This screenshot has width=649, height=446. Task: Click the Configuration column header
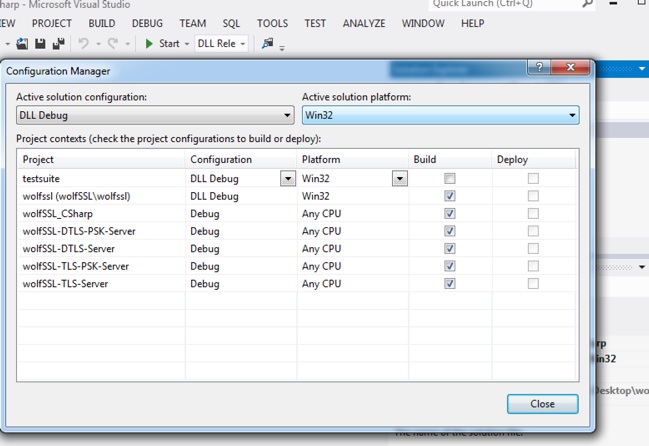click(x=241, y=159)
